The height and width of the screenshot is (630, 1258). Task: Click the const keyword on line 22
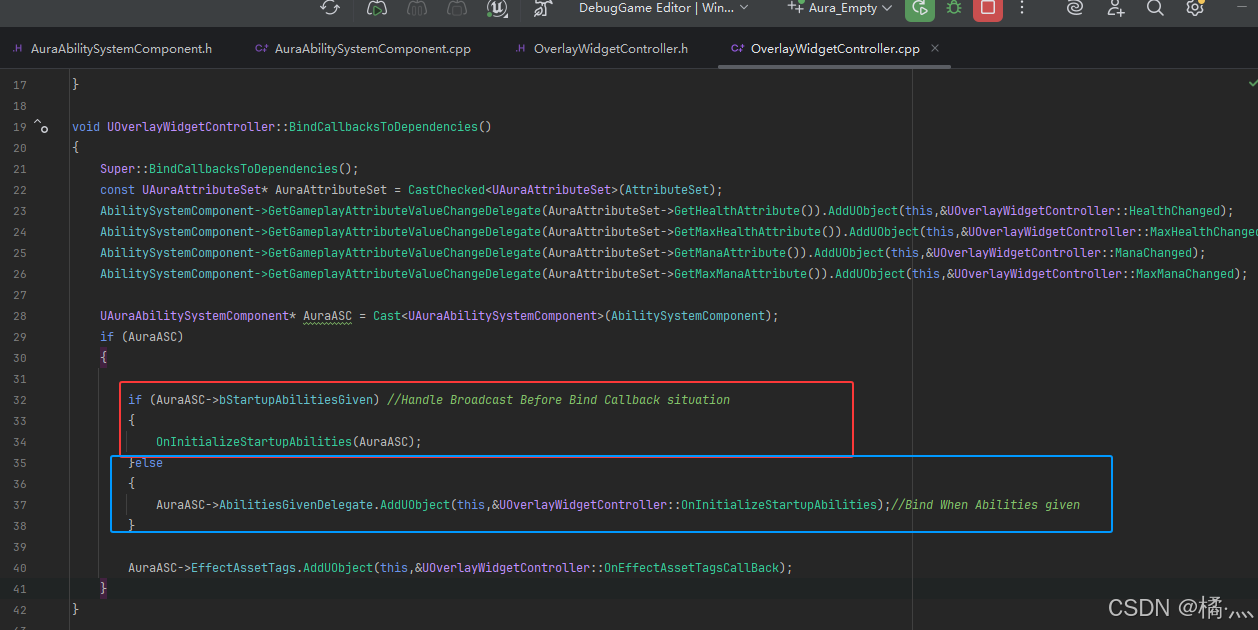[x=117, y=190]
